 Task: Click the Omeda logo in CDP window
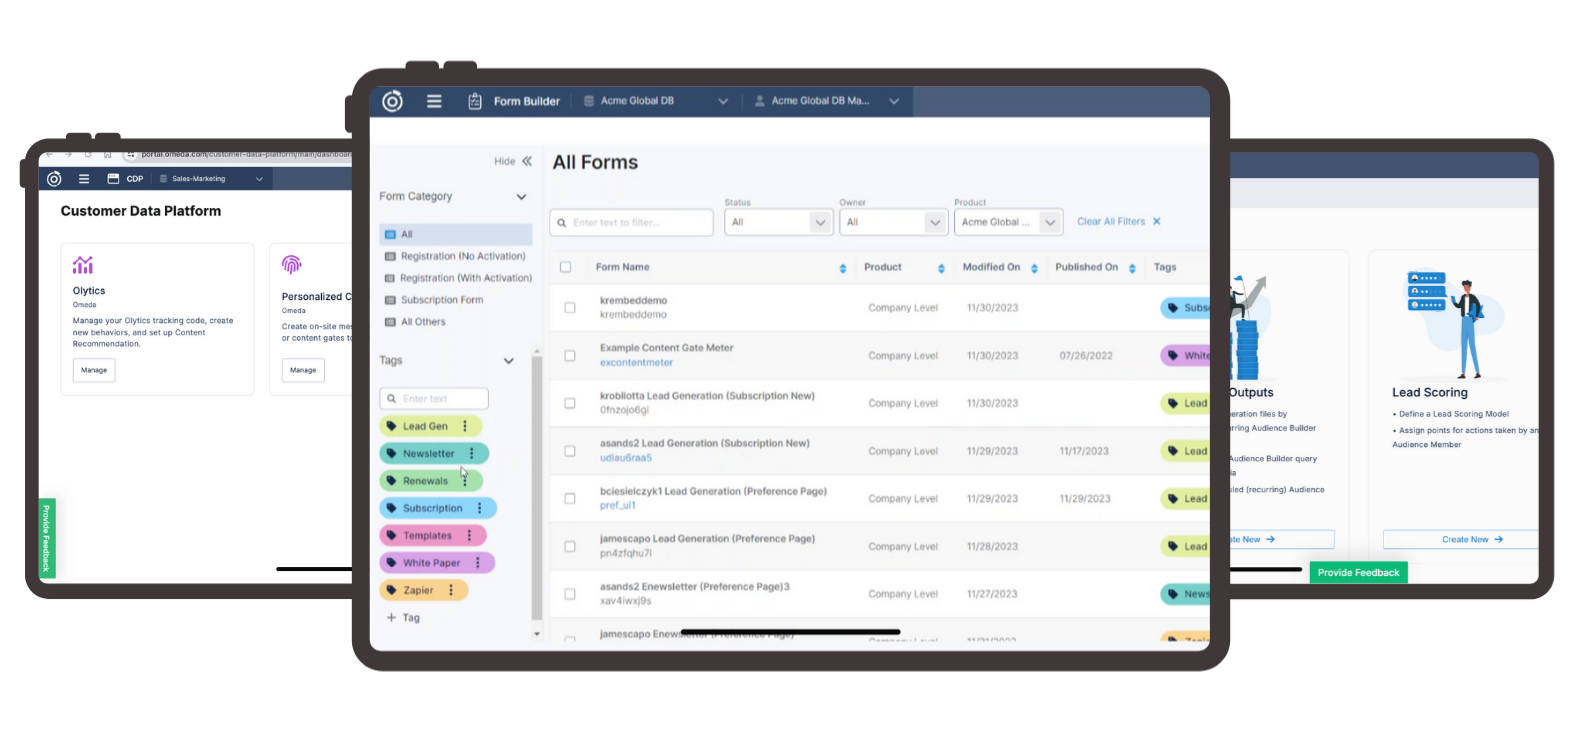pyautogui.click(x=54, y=179)
